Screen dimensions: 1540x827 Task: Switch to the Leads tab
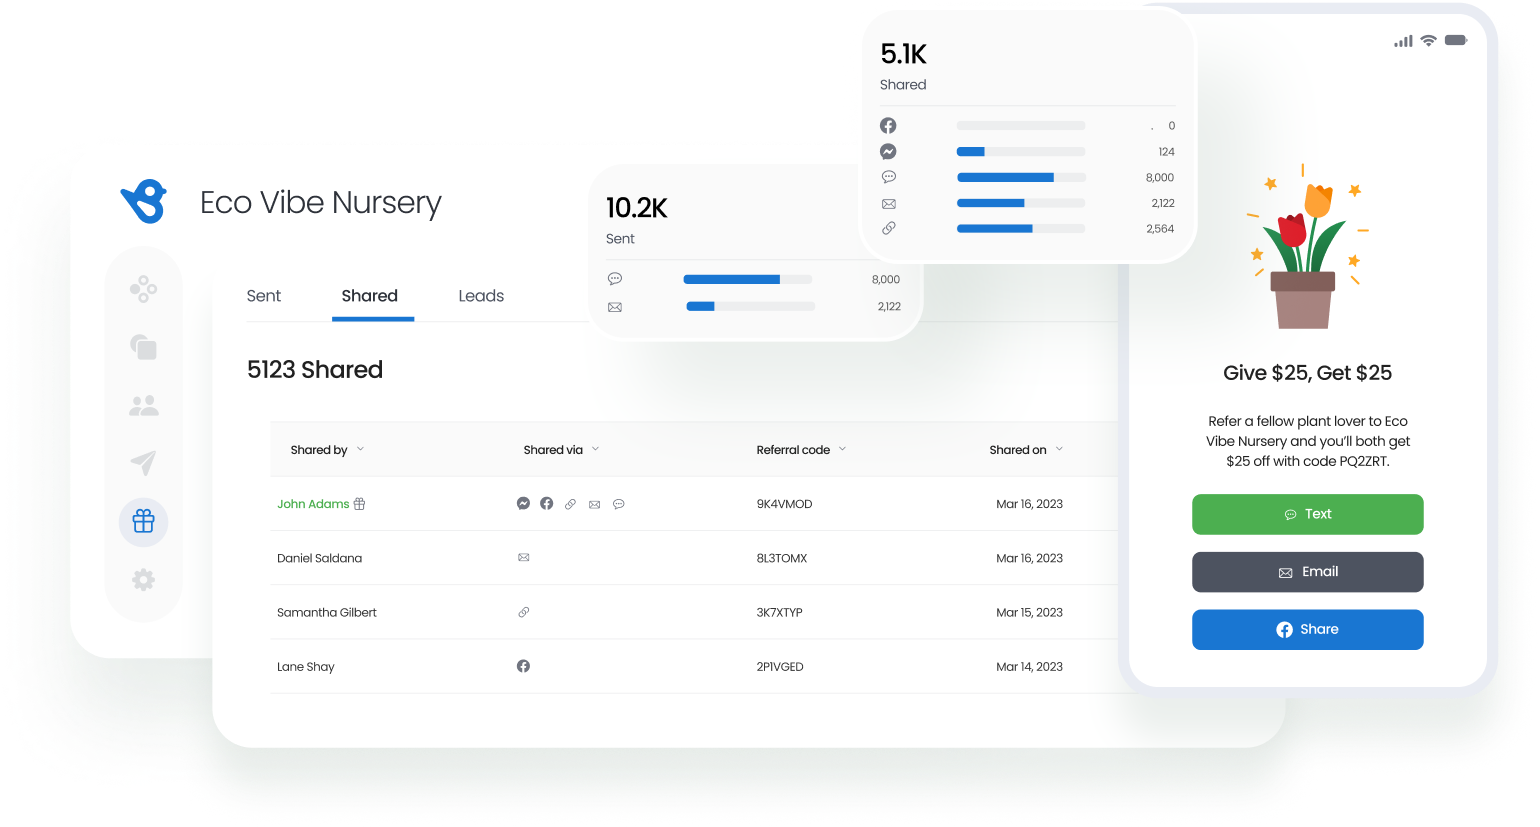point(481,296)
